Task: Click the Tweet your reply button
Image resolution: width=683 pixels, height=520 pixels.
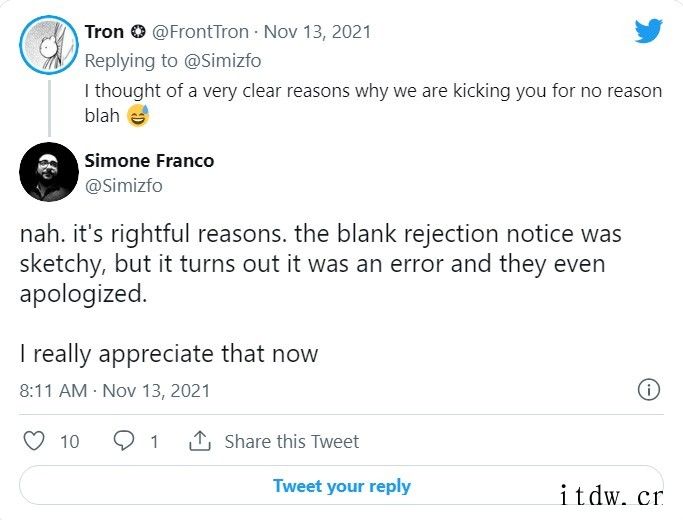Action: point(342,486)
